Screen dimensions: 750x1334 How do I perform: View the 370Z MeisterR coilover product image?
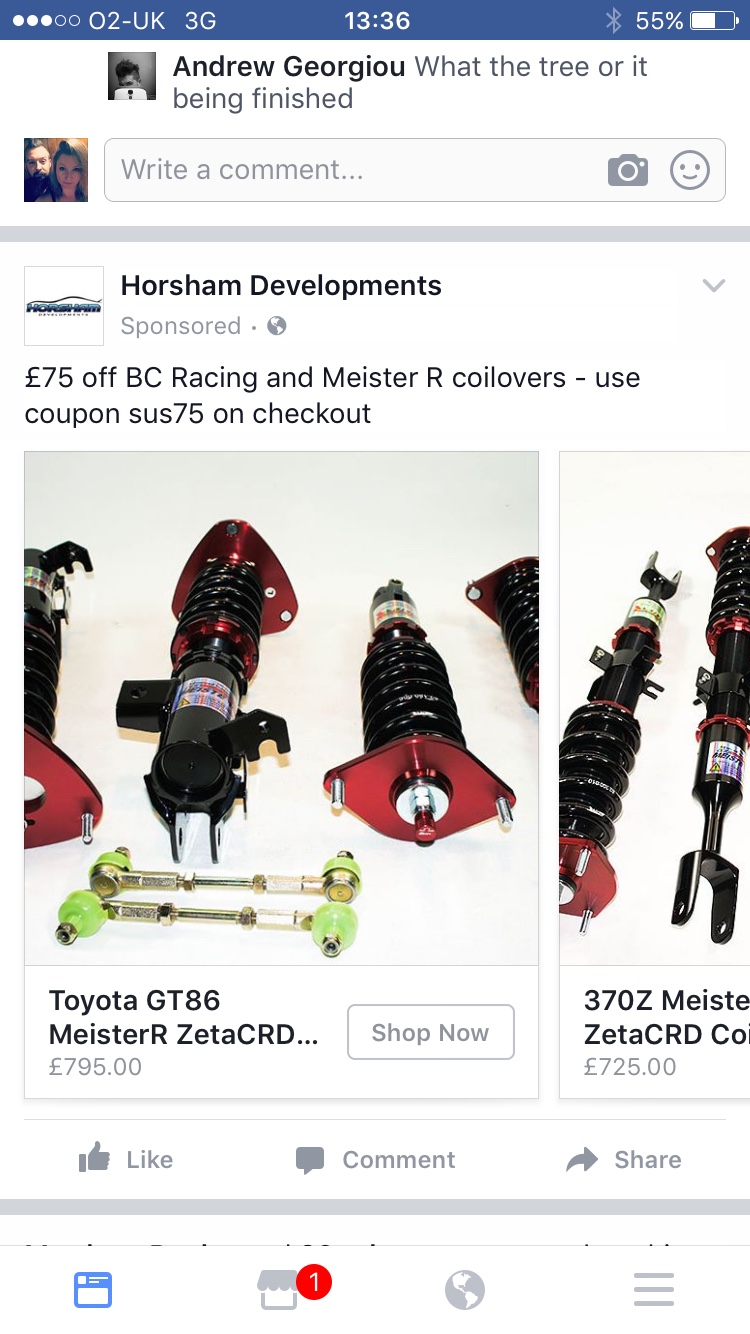tap(655, 708)
